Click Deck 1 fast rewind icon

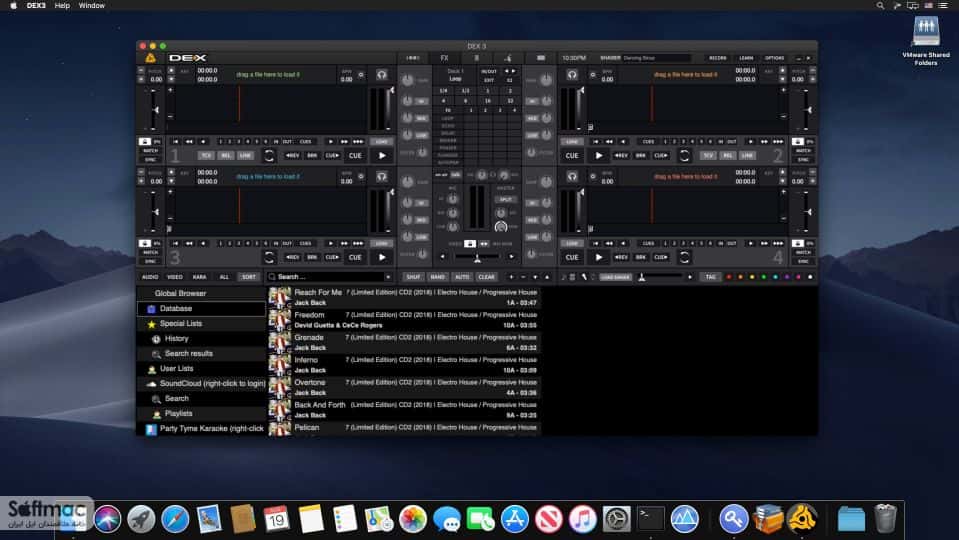(x=190, y=141)
